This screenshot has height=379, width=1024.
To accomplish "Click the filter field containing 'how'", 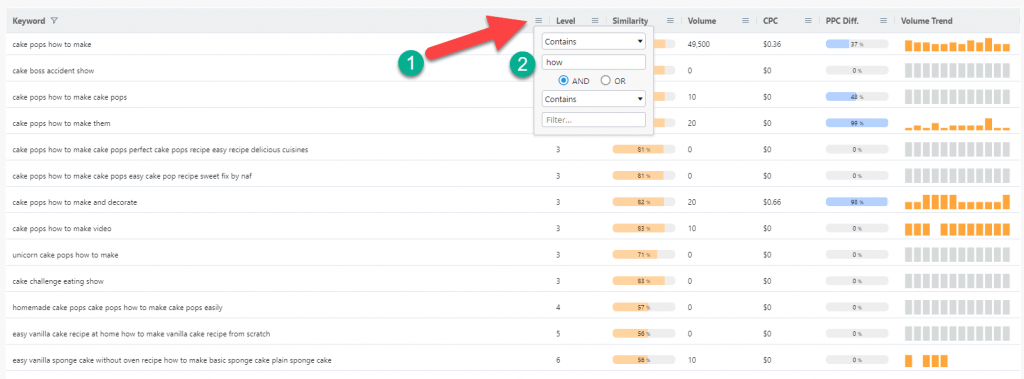I will [594, 62].
